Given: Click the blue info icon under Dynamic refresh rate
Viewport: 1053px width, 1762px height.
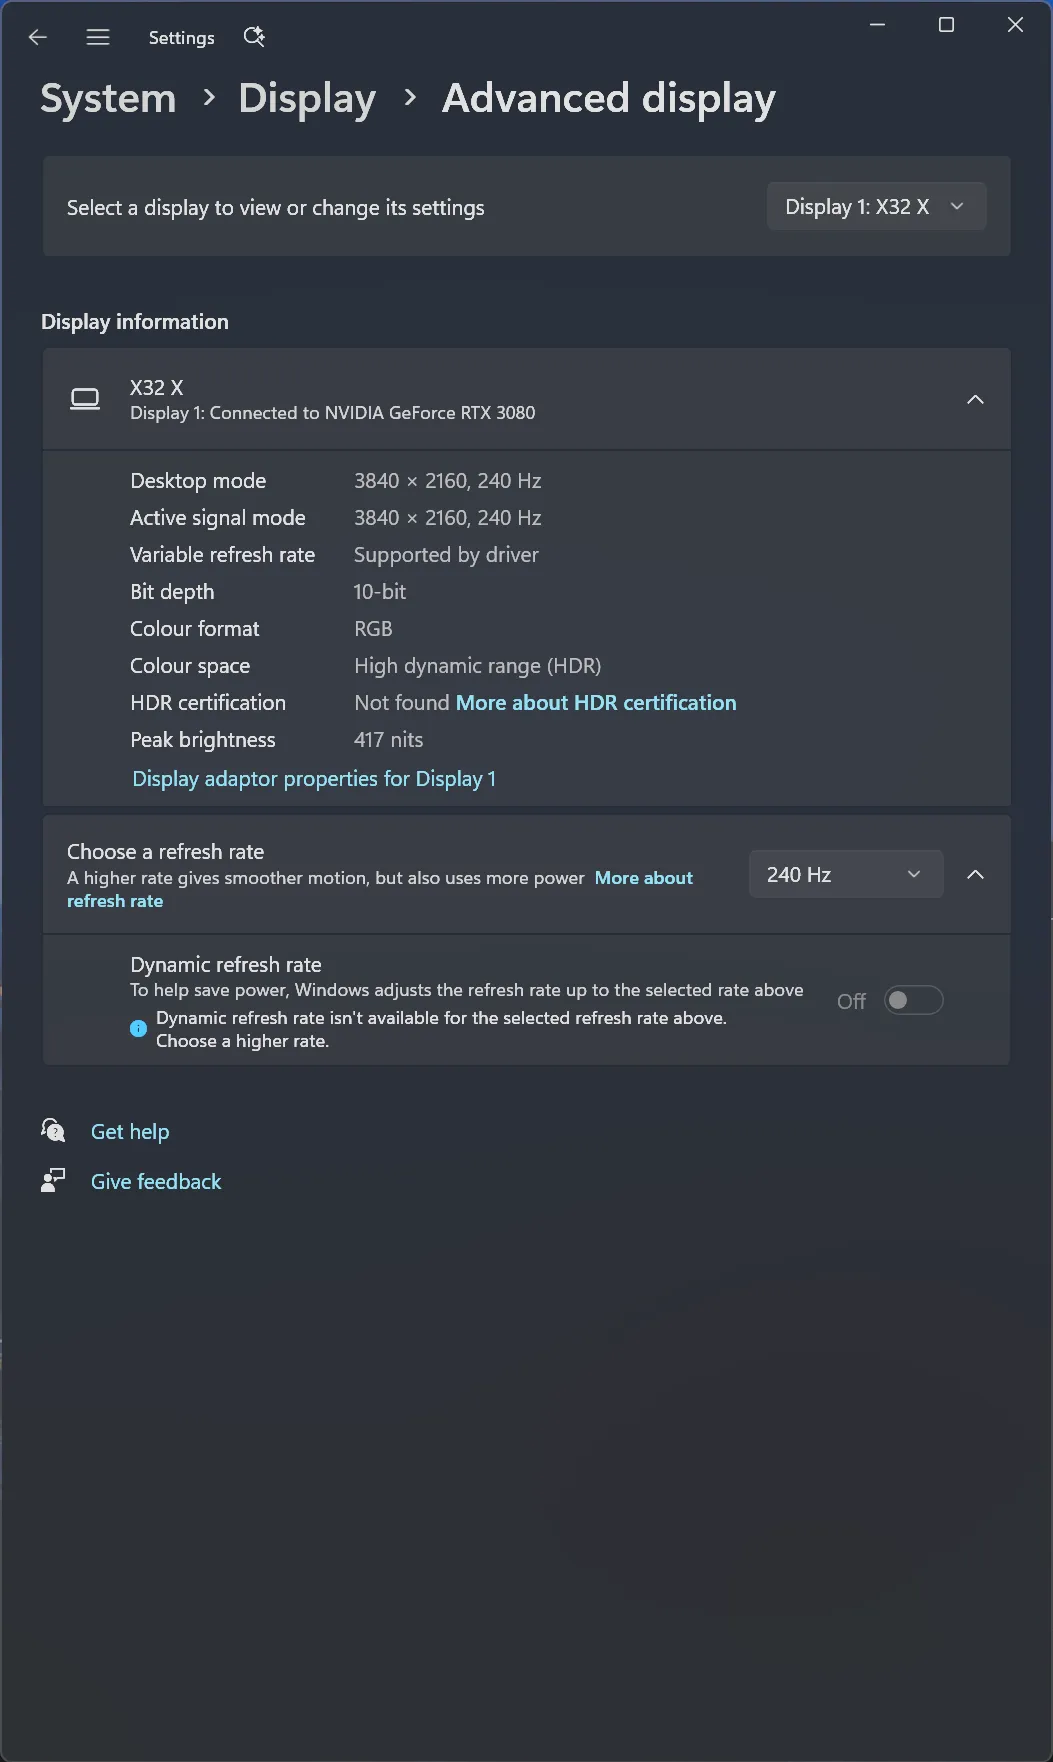Looking at the screenshot, I should (139, 1028).
